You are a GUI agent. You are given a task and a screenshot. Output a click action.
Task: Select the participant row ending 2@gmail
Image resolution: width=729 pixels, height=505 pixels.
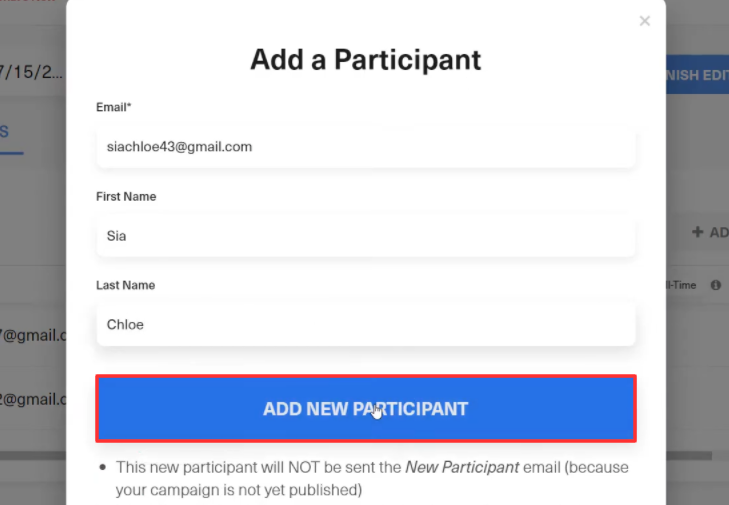(33, 399)
